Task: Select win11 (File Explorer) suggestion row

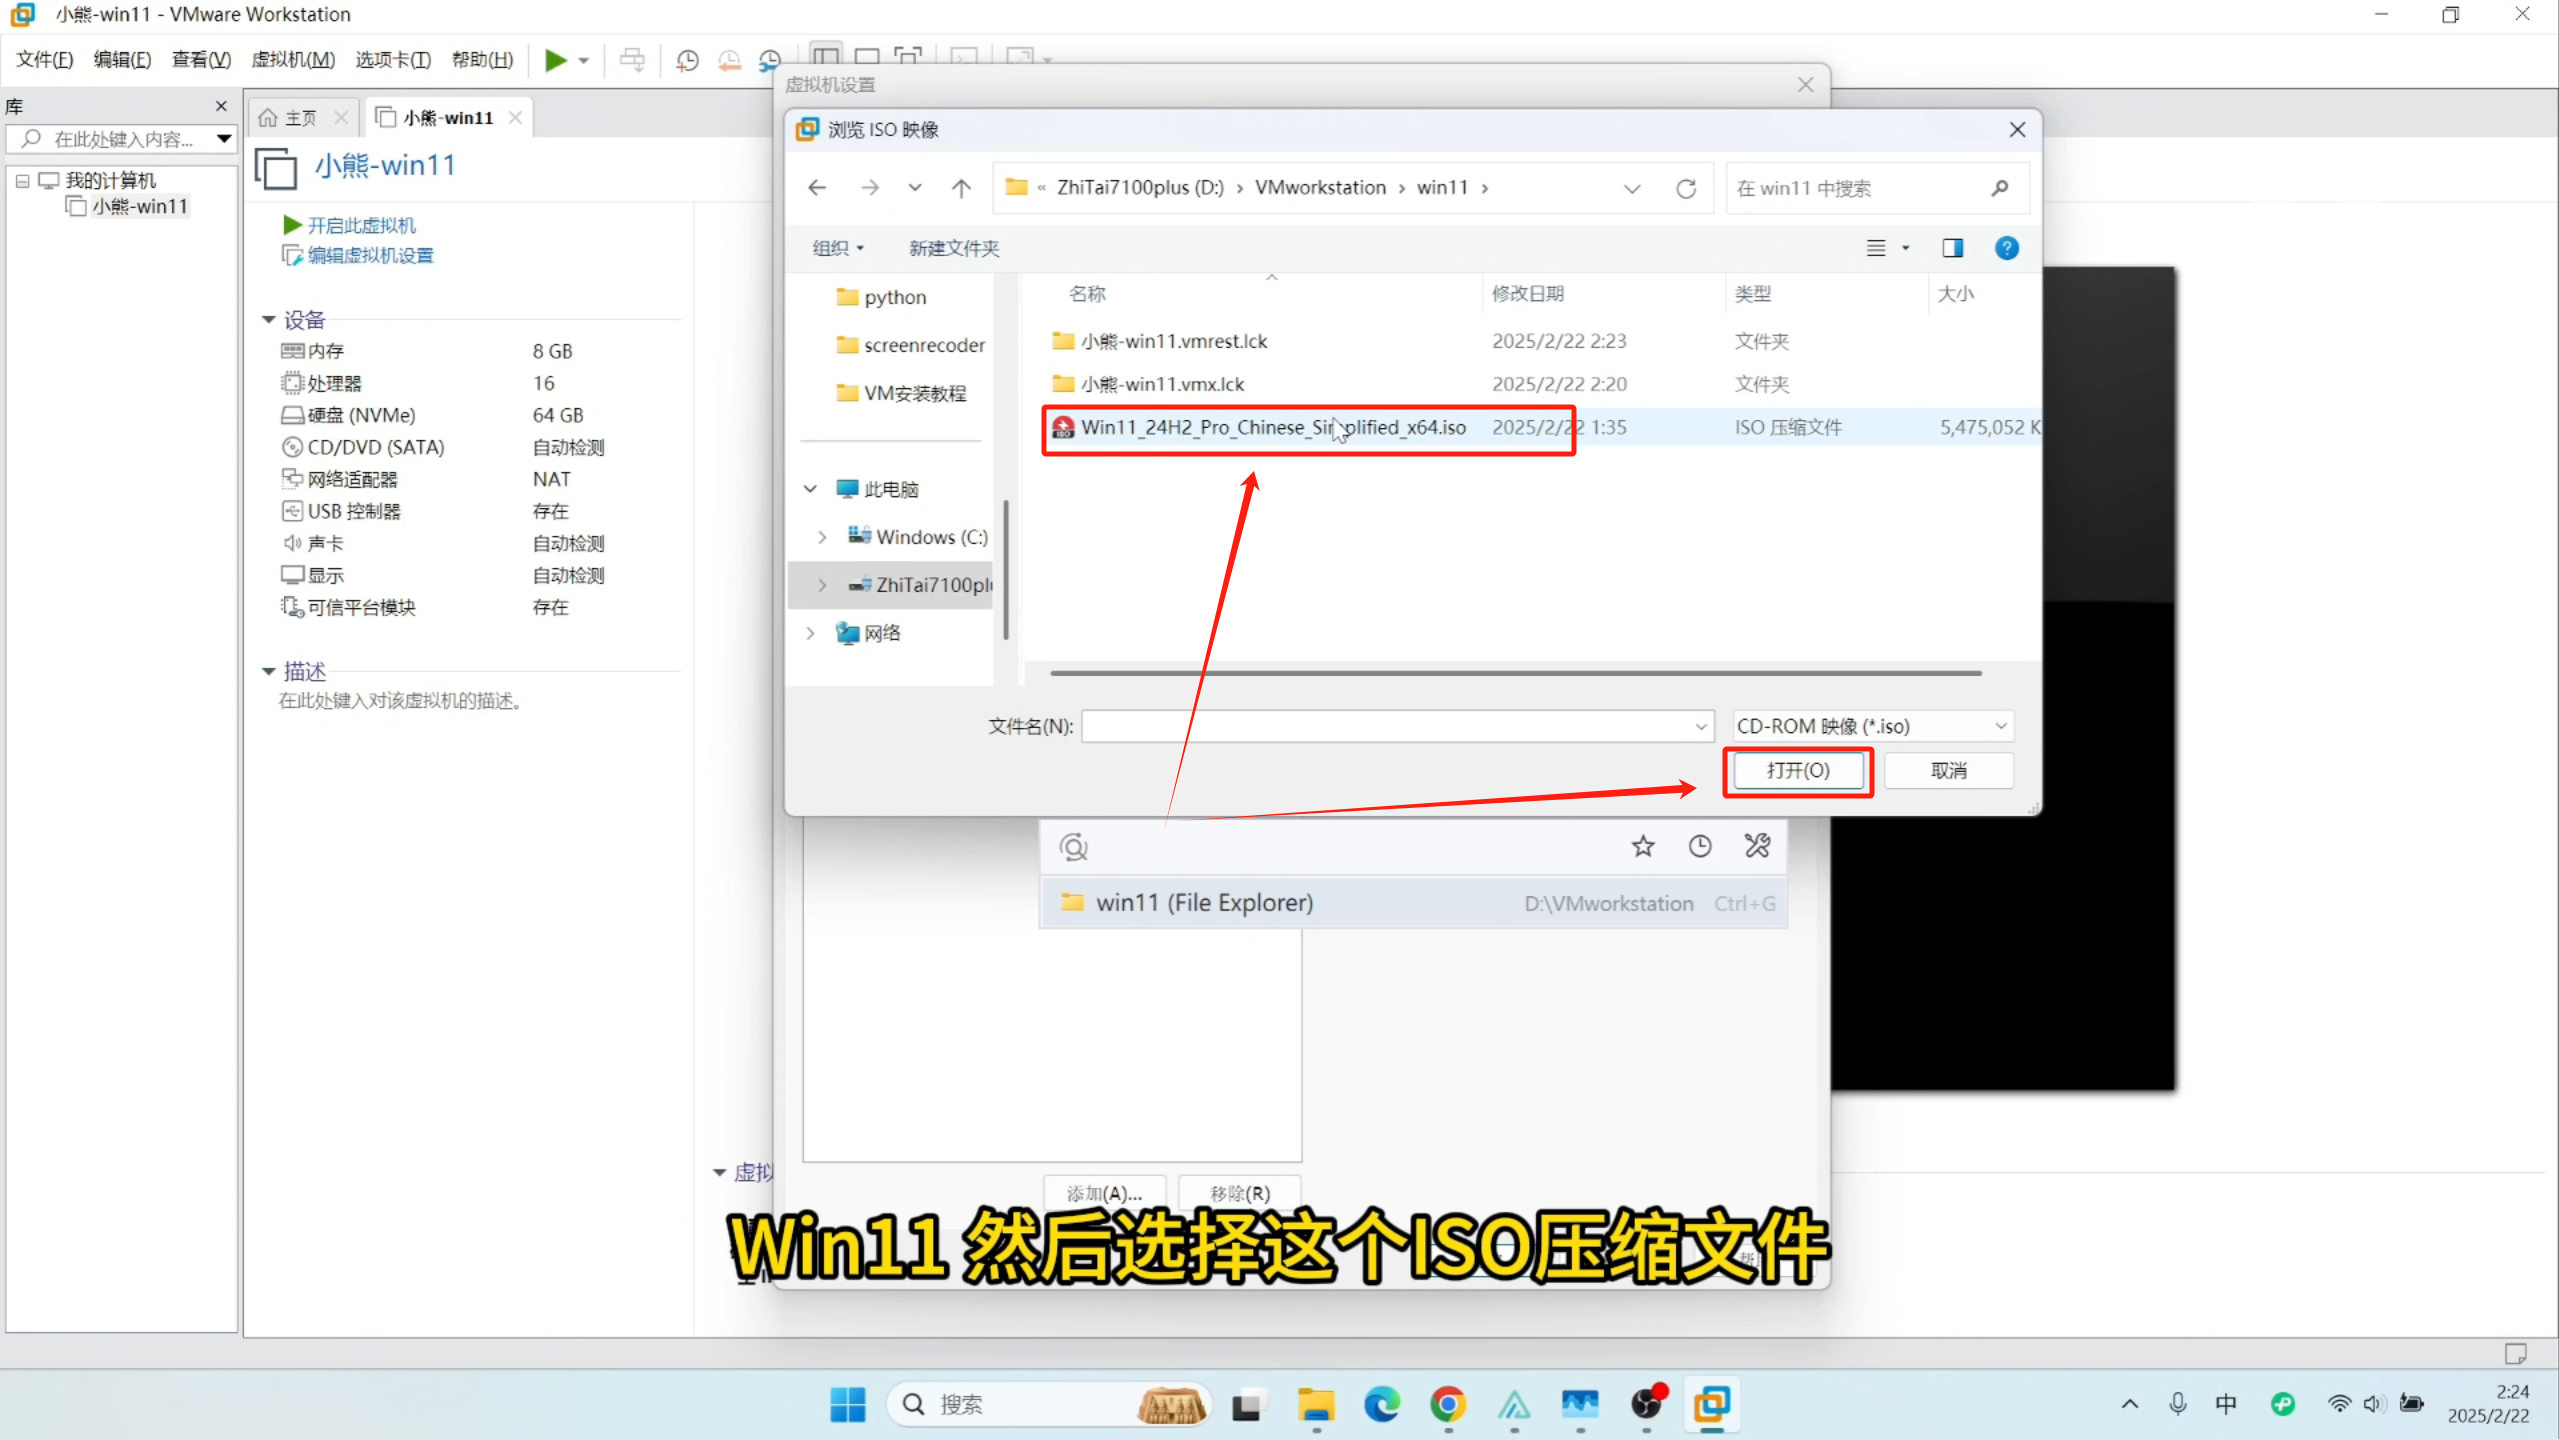Action: [1413, 903]
